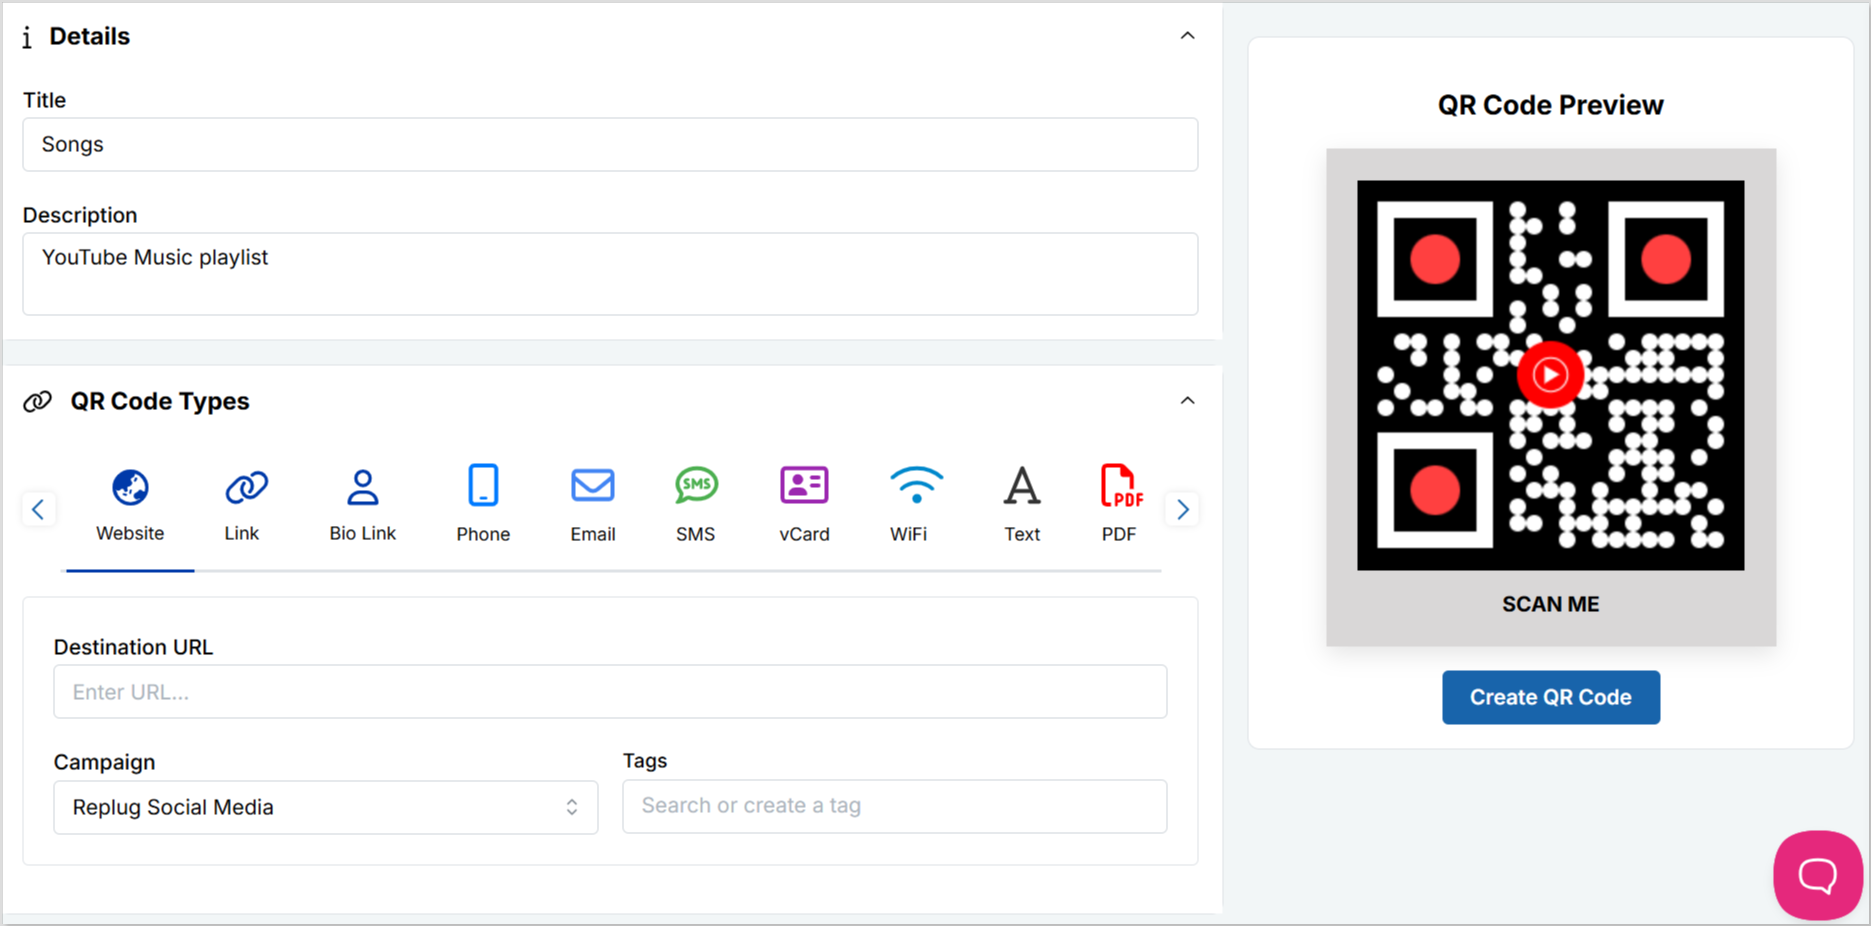The image size is (1871, 926).
Task: Click the Title input field
Action: pyautogui.click(x=610, y=144)
